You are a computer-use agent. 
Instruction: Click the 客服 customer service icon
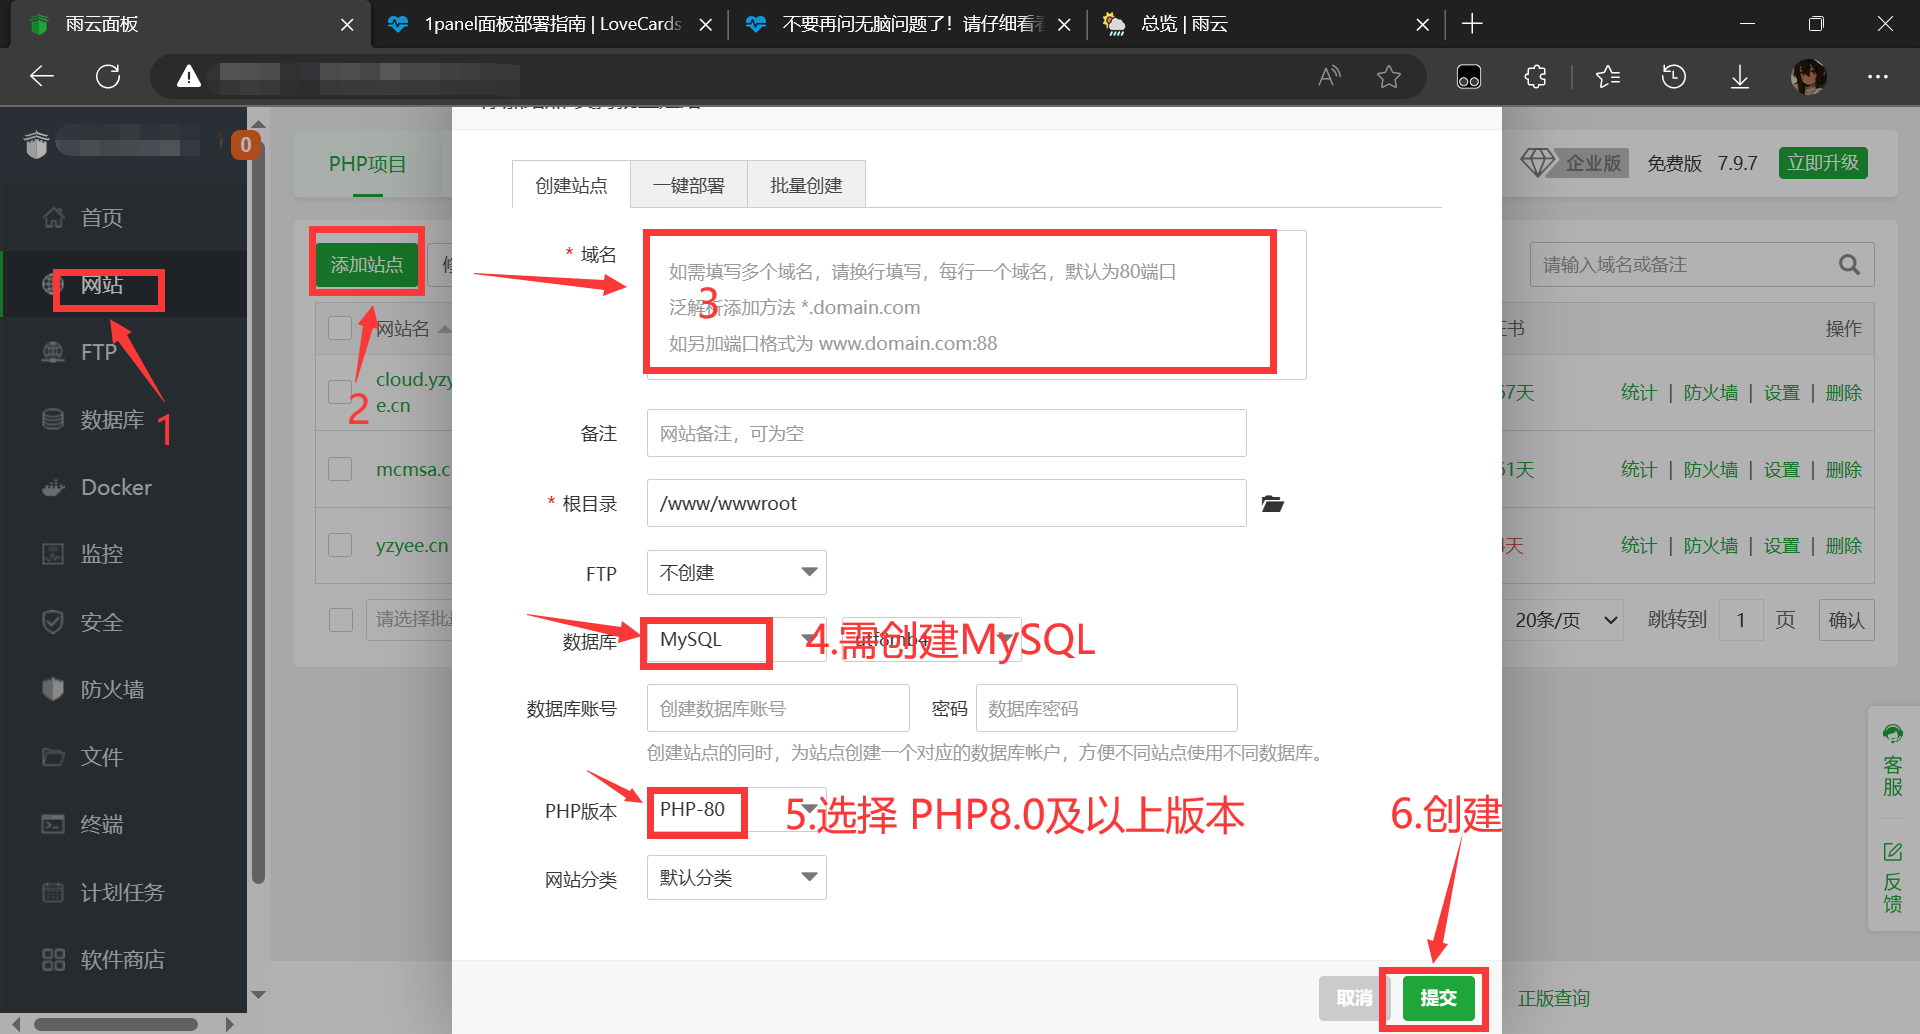pyautogui.click(x=1892, y=760)
